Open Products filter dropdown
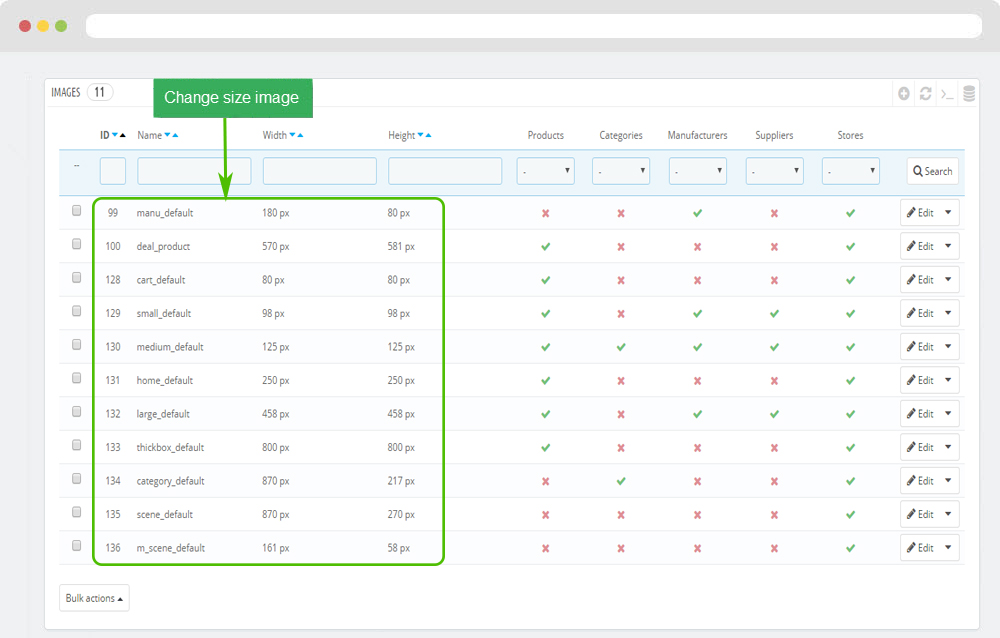The height and width of the screenshot is (638, 1000). [545, 171]
